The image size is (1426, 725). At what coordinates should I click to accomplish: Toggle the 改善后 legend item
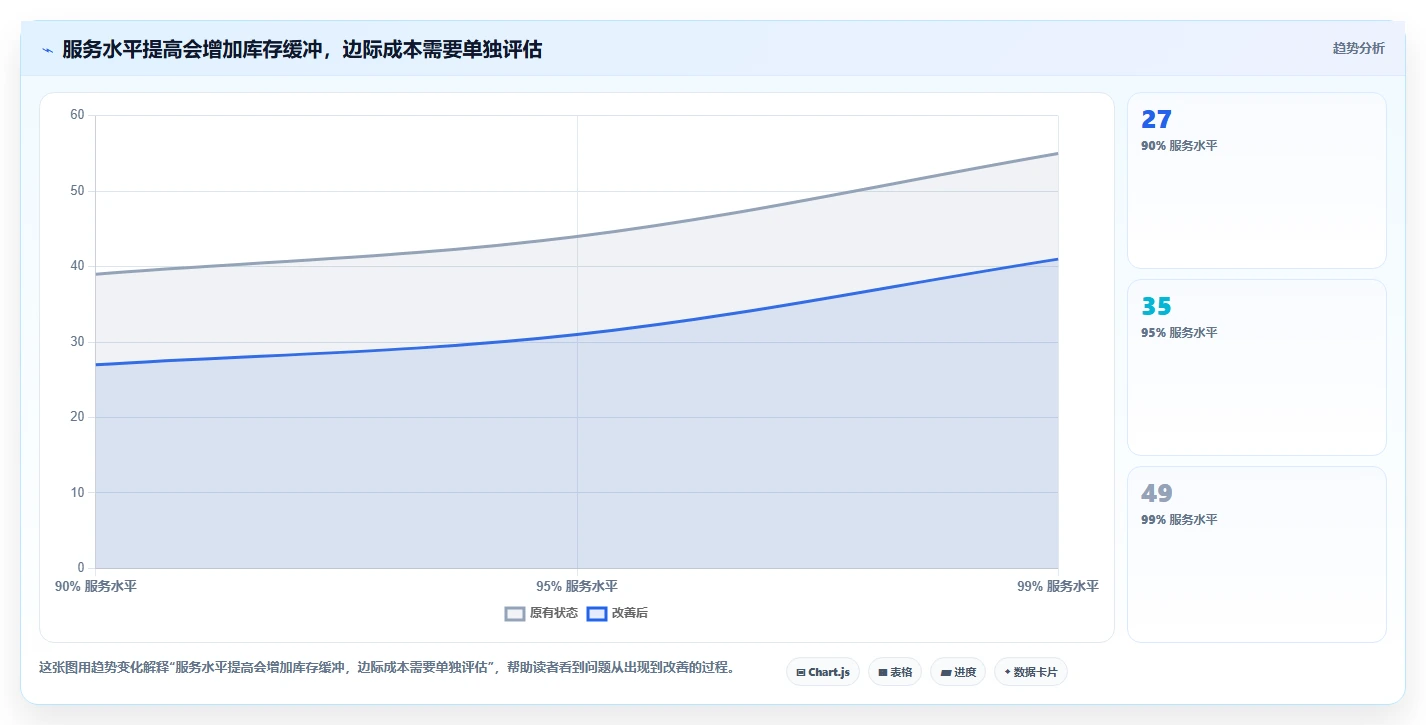617,613
